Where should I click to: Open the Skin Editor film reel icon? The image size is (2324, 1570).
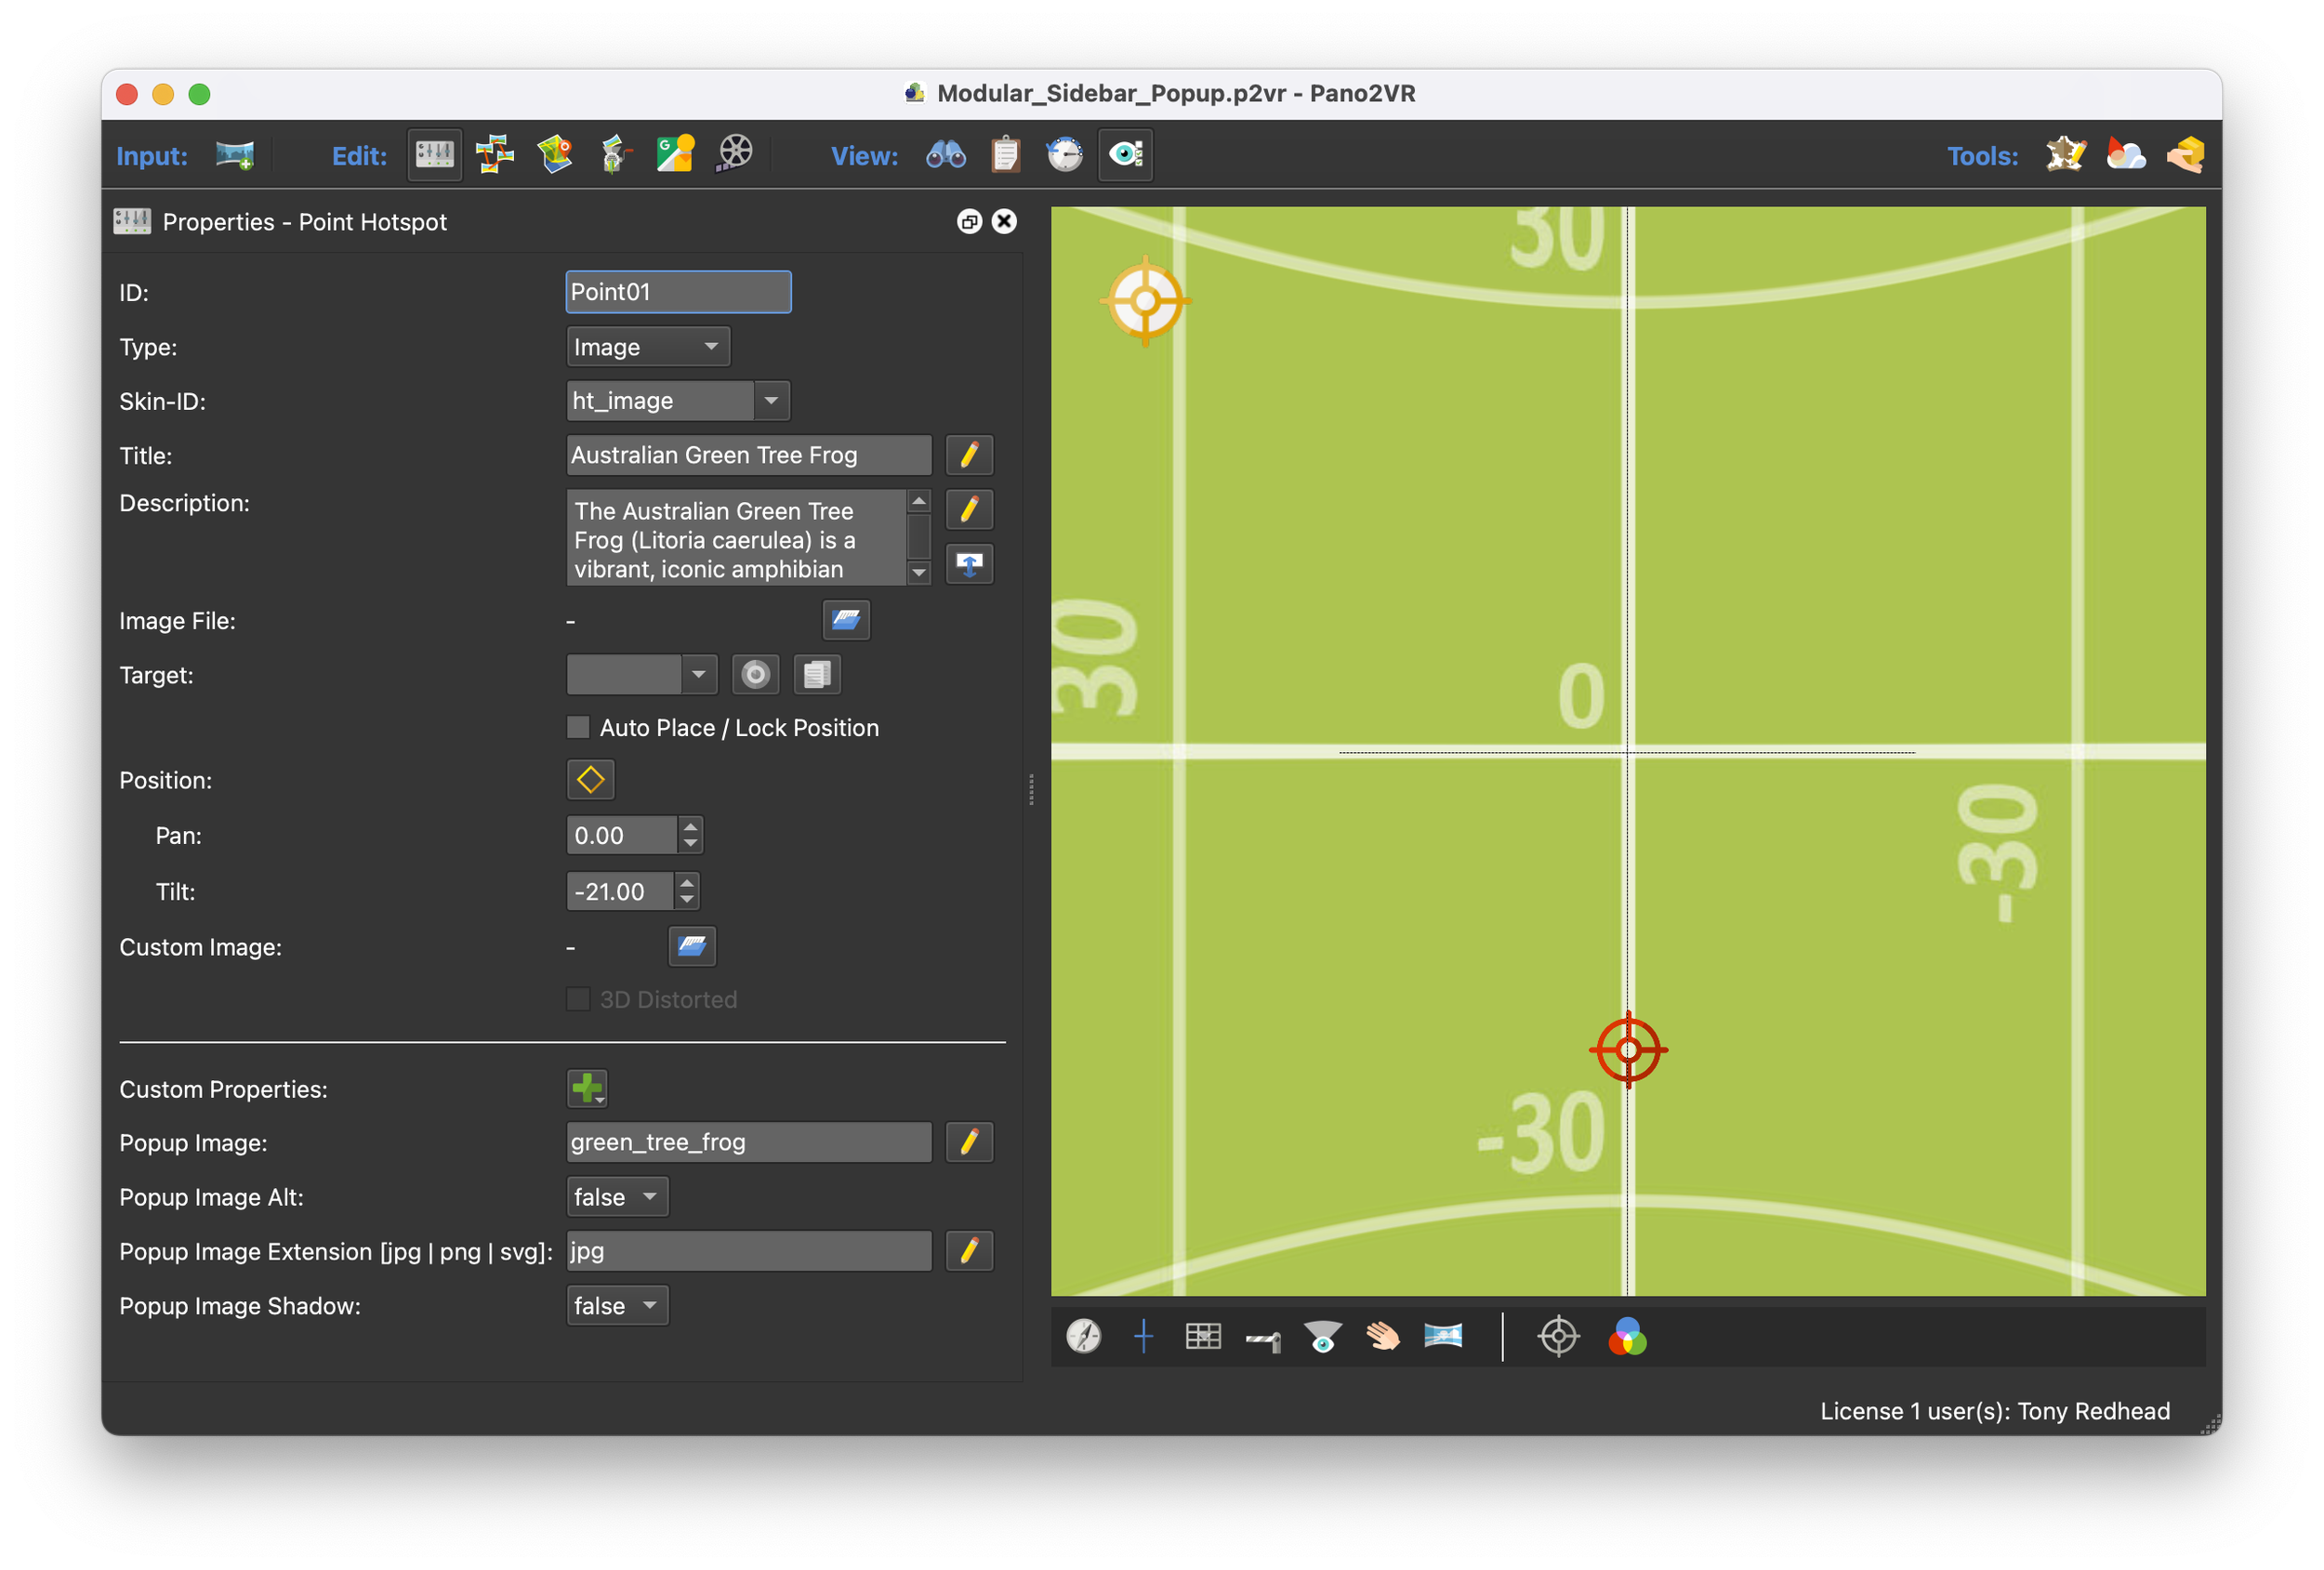coord(735,154)
